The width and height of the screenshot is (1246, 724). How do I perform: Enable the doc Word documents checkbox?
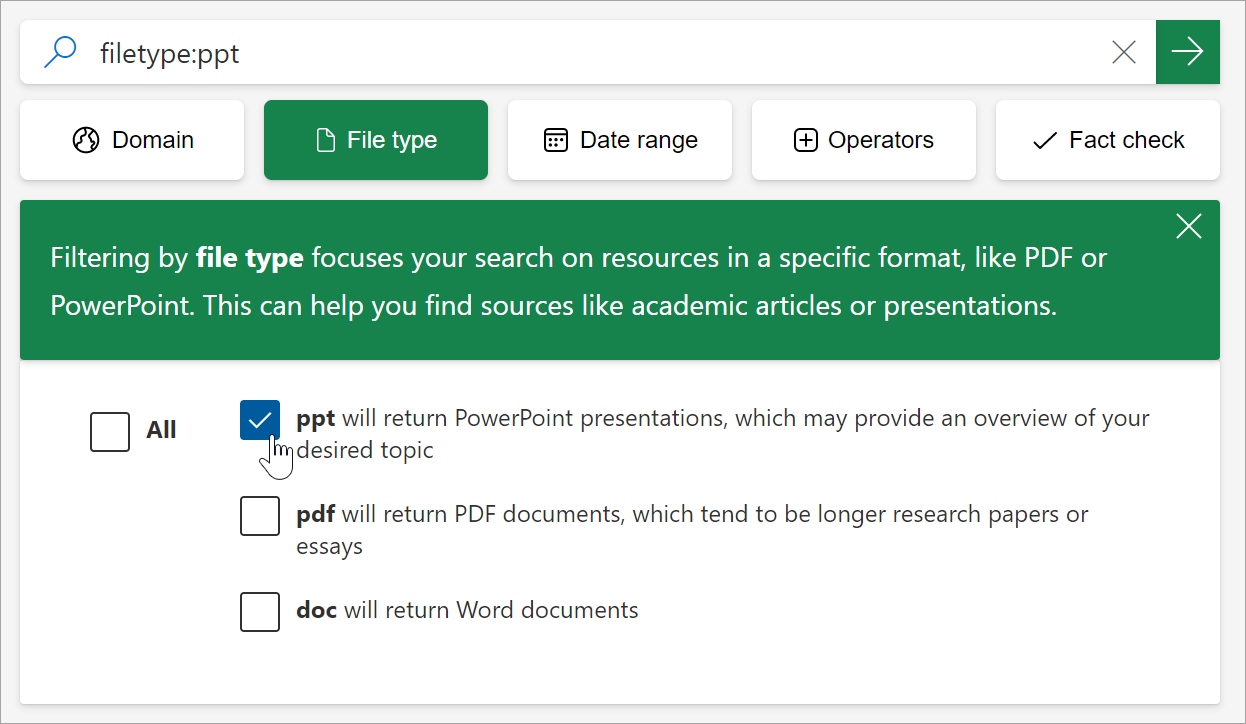[259, 612]
